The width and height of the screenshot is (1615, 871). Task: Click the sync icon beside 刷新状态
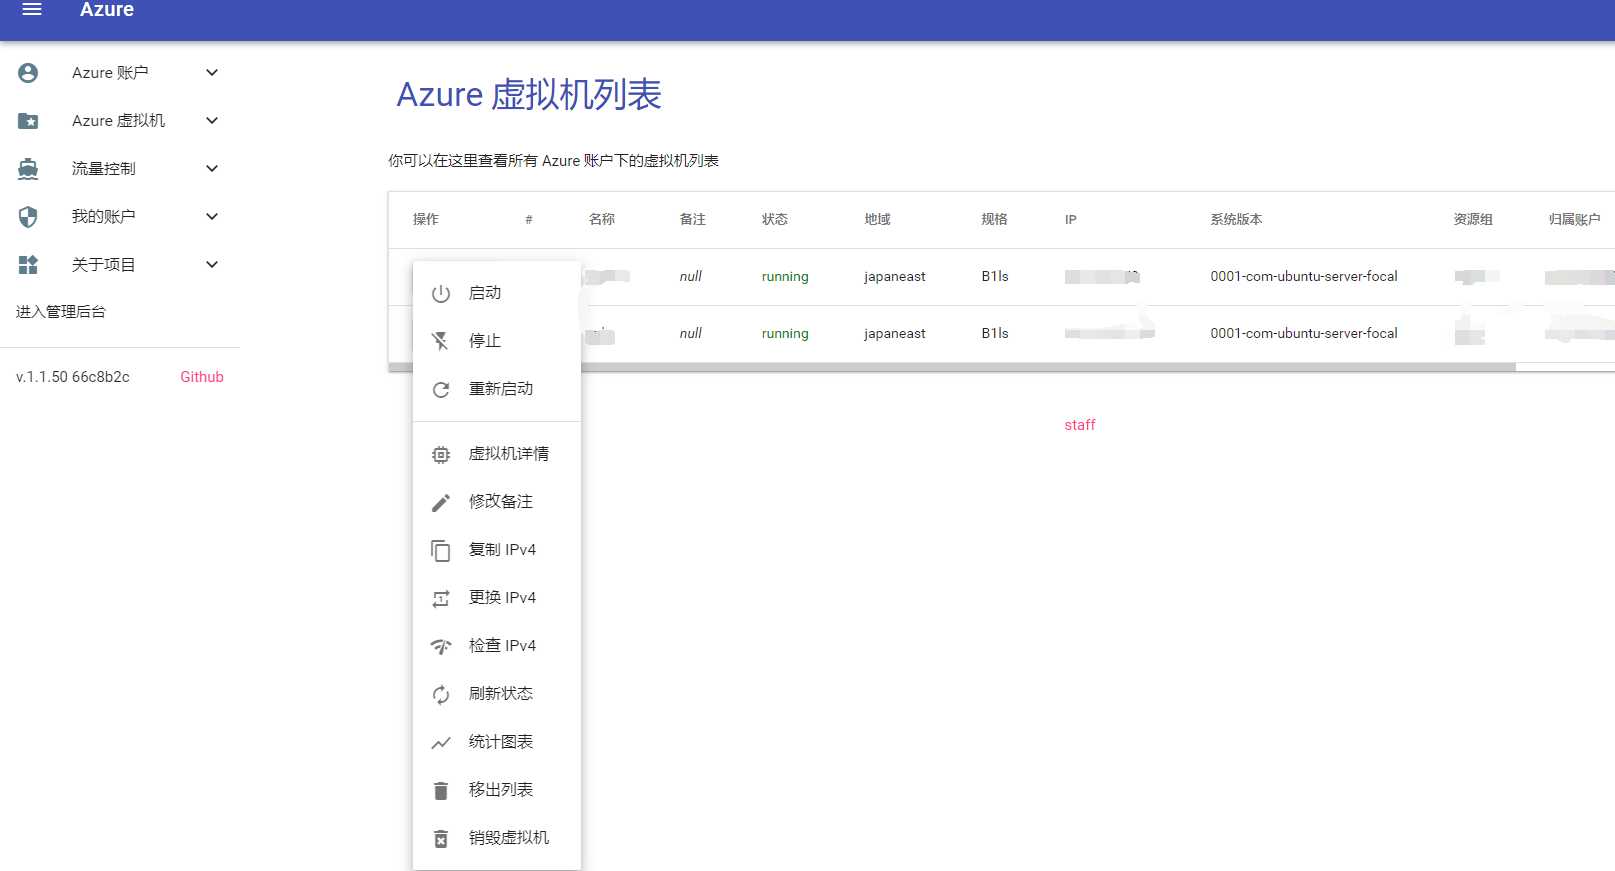[x=441, y=695]
